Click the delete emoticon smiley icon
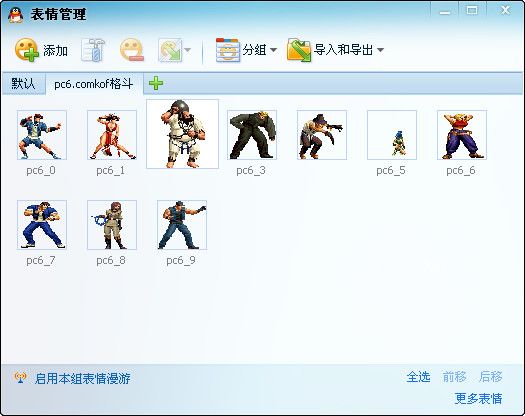Screen dimensions: 525x416 click(x=132, y=50)
